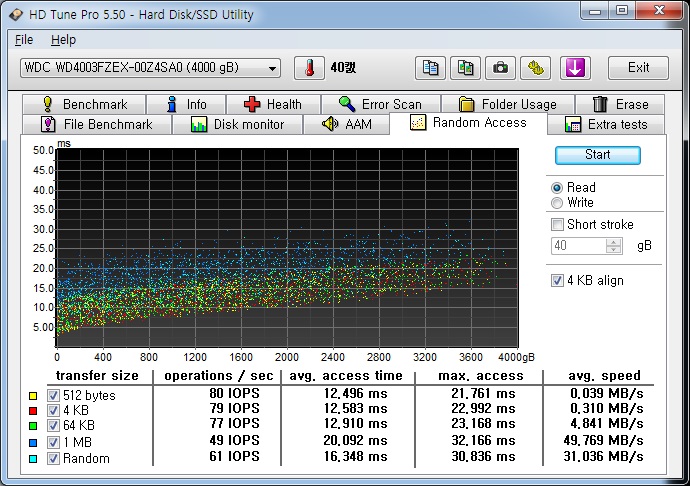The image size is (690, 486).
Task: Click the '80 IOPS' value
Action: (235, 393)
